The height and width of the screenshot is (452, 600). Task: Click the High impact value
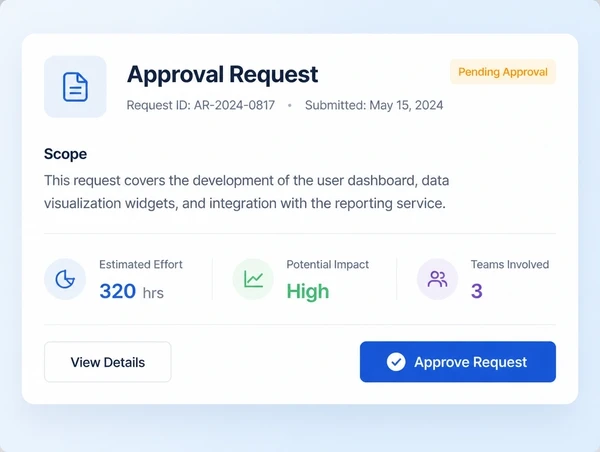pyautogui.click(x=308, y=292)
